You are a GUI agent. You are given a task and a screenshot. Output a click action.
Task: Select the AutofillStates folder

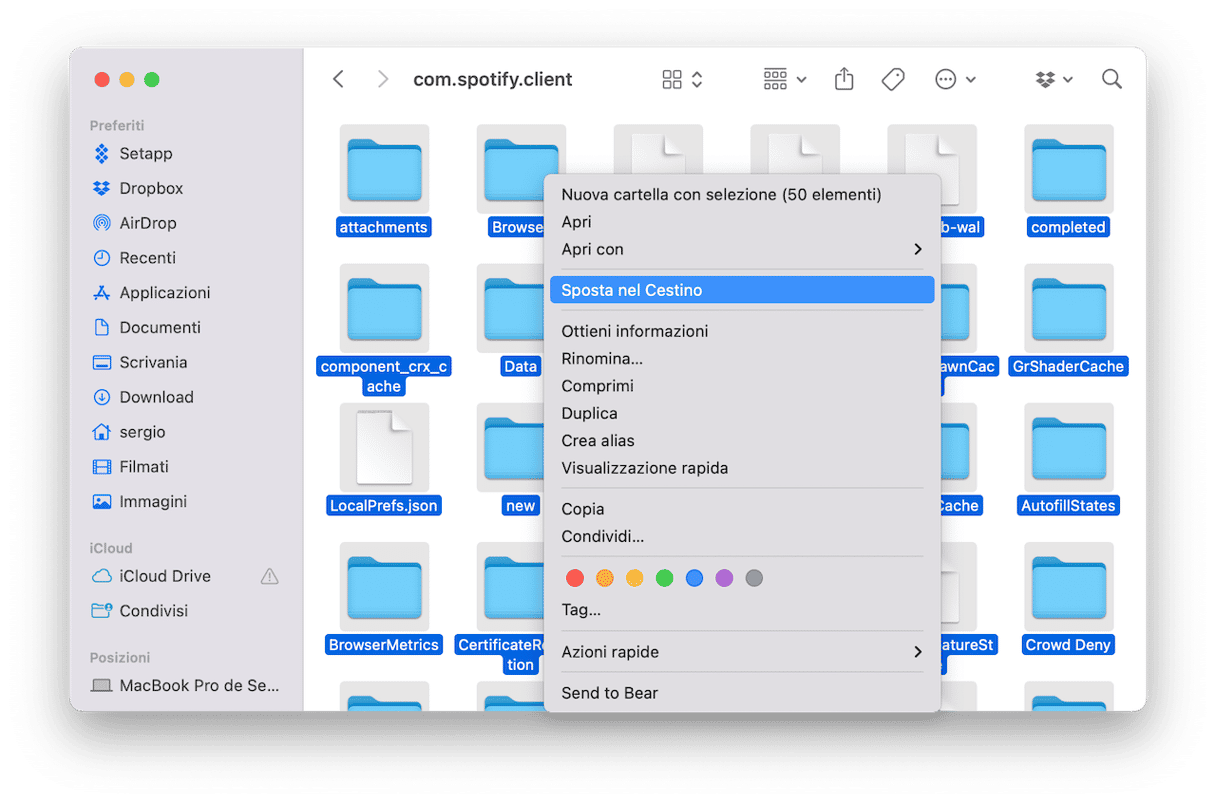[x=1068, y=459]
